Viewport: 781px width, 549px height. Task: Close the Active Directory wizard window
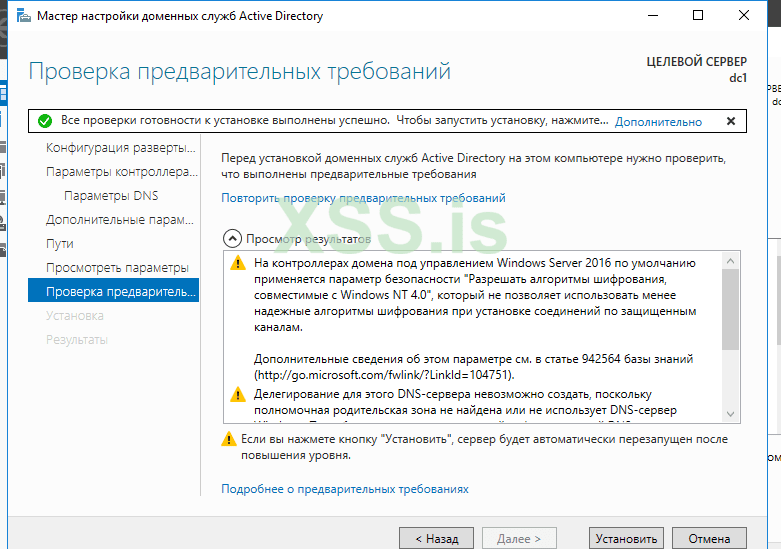tap(744, 15)
